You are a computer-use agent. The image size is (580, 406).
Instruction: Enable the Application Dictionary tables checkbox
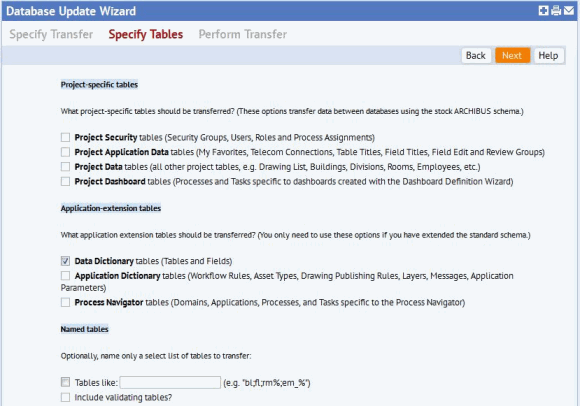(x=65, y=276)
